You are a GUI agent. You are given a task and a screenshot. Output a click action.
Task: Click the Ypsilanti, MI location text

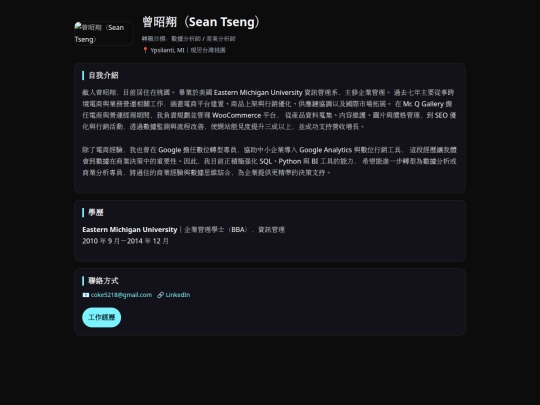pyautogui.click(x=167, y=50)
